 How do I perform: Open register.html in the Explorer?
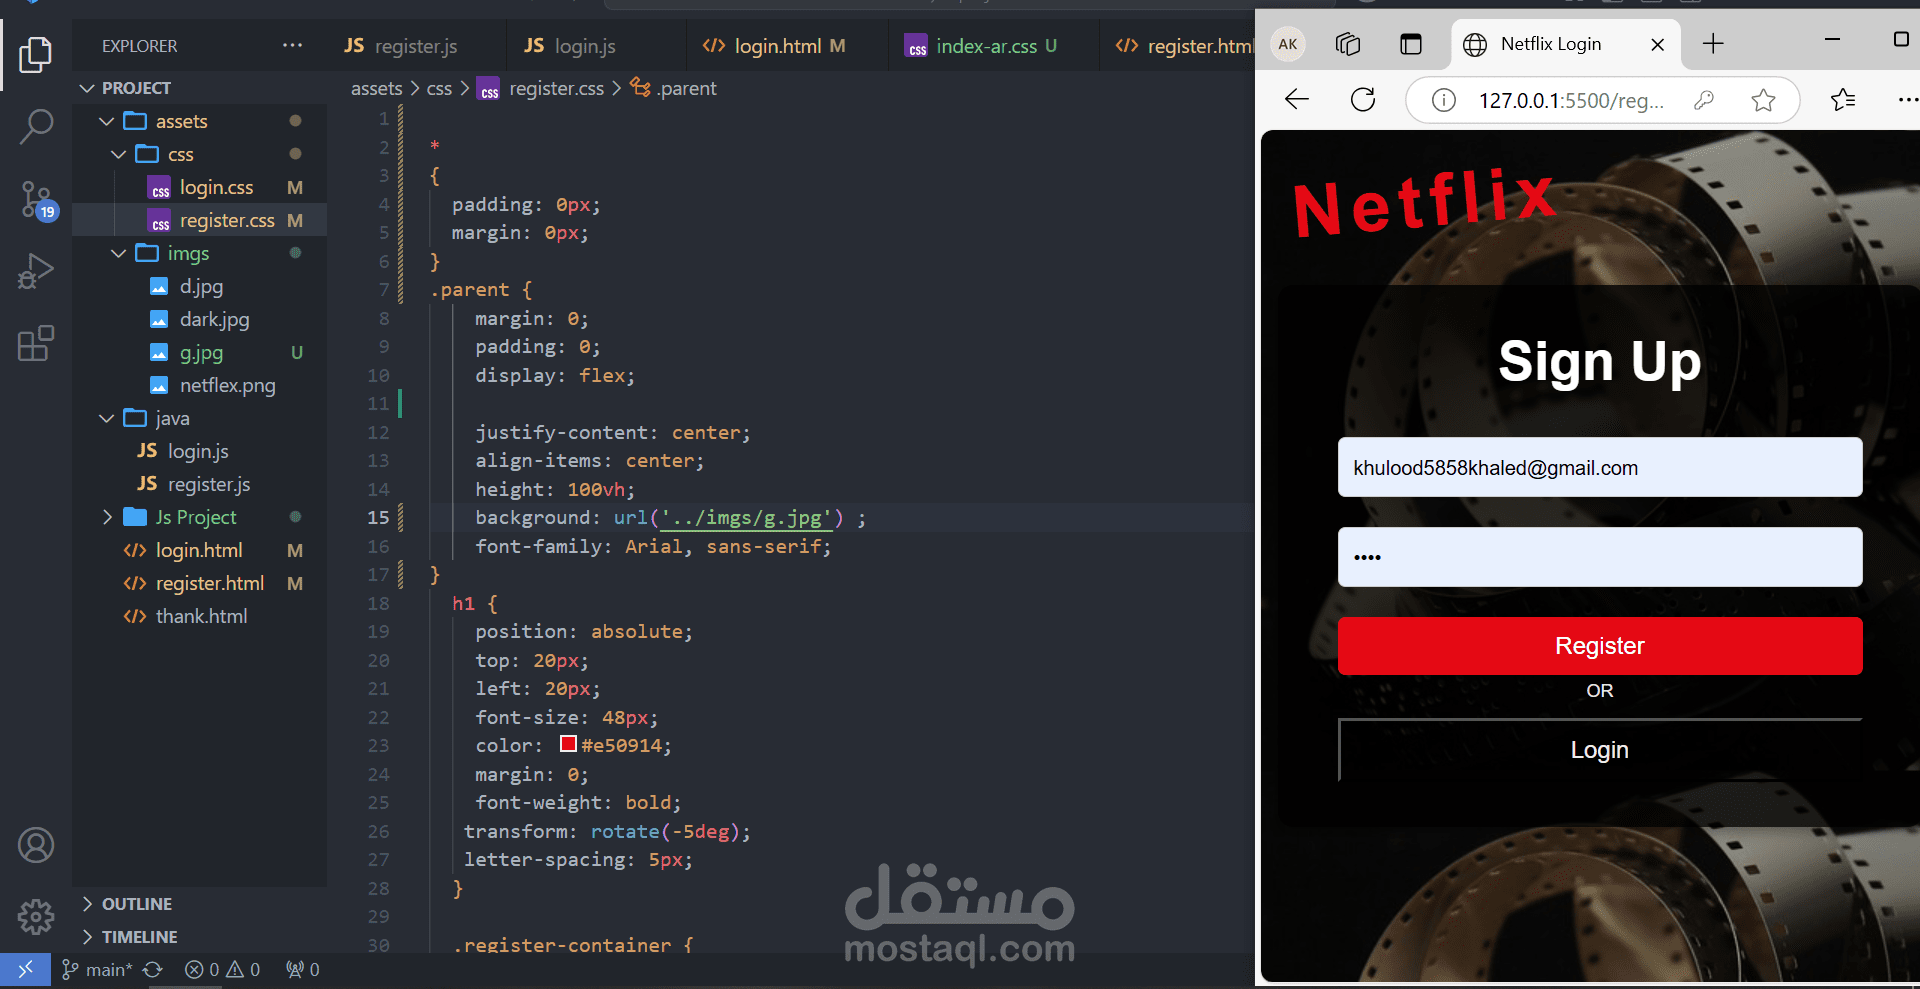pyautogui.click(x=200, y=583)
